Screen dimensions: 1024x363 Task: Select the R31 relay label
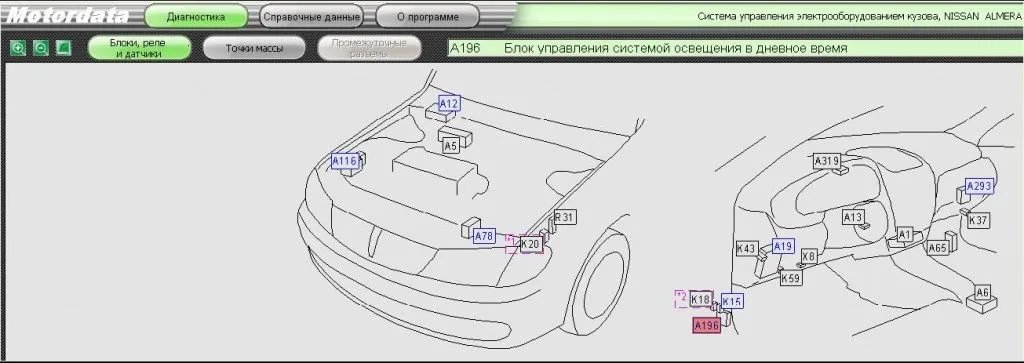click(566, 217)
